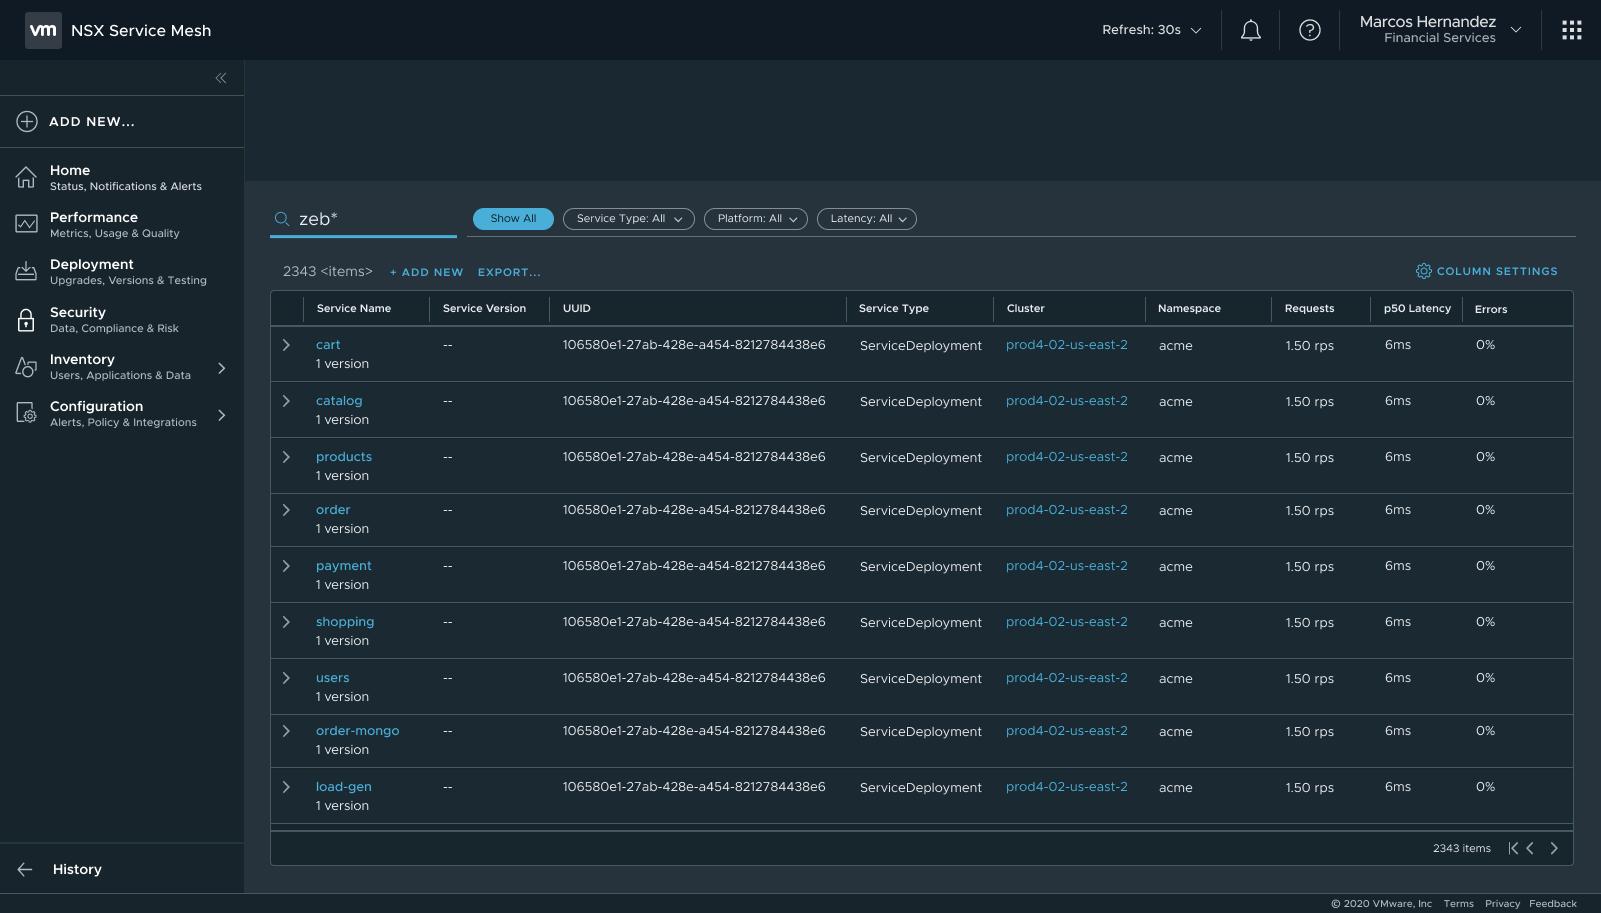The height and width of the screenshot is (913, 1601).
Task: Click the Inventory users icon
Action: pos(26,367)
